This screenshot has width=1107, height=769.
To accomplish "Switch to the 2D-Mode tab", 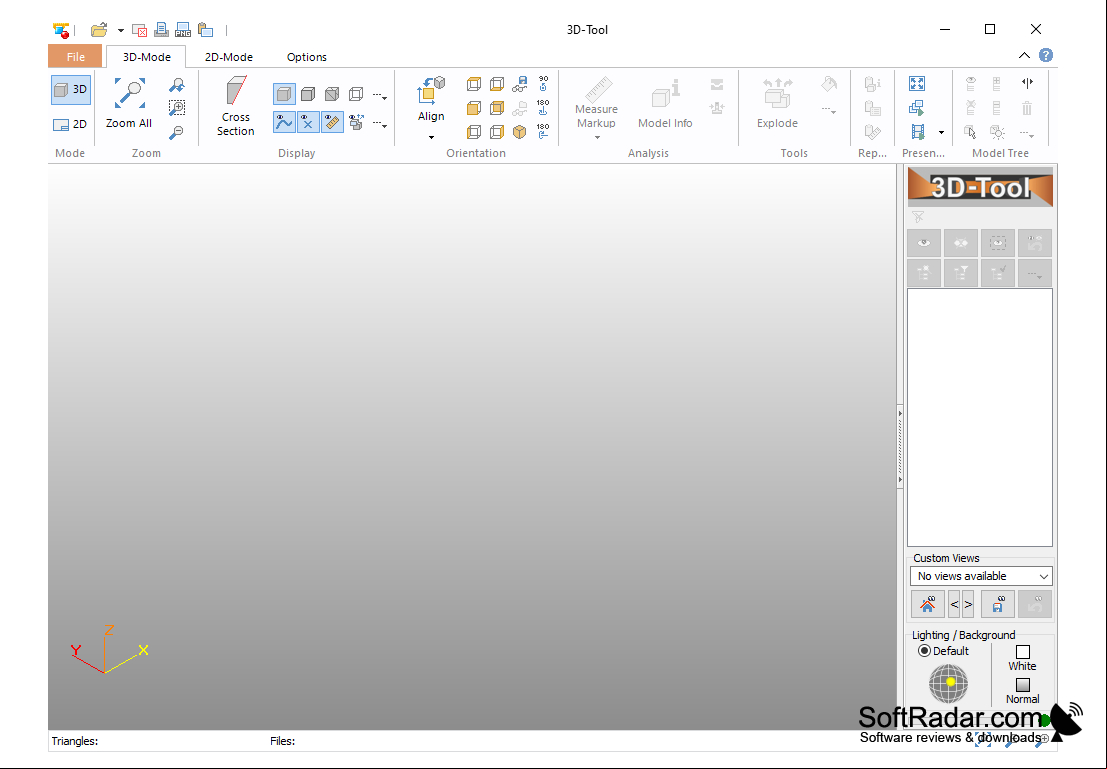I will [x=229, y=56].
